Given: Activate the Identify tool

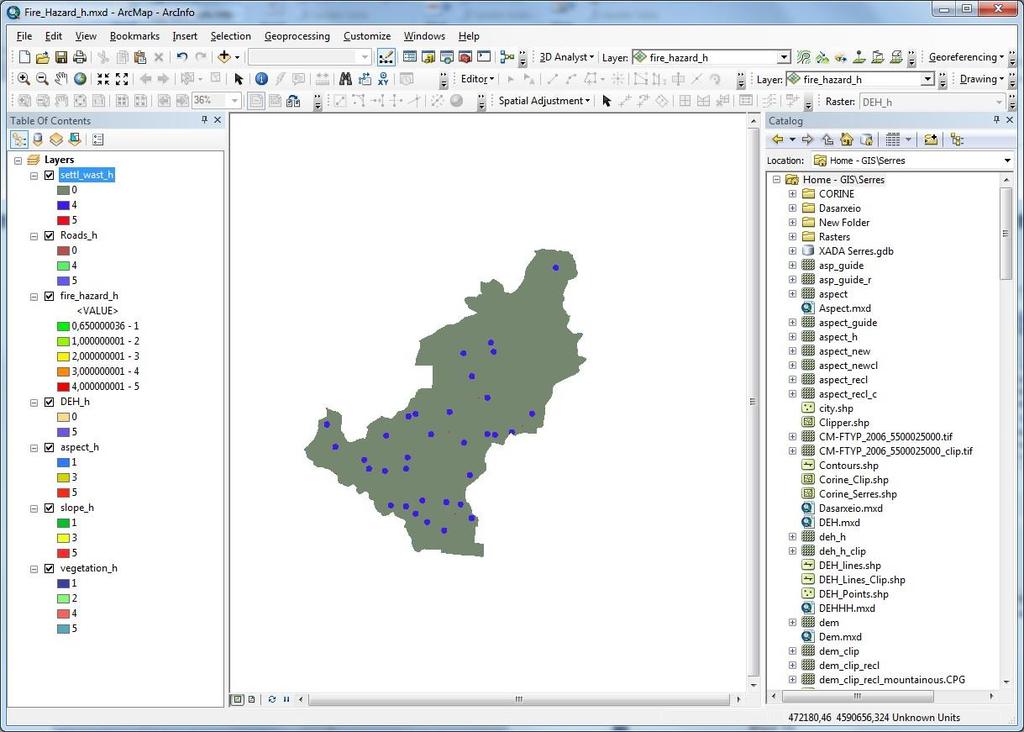Looking at the screenshot, I should (261, 79).
